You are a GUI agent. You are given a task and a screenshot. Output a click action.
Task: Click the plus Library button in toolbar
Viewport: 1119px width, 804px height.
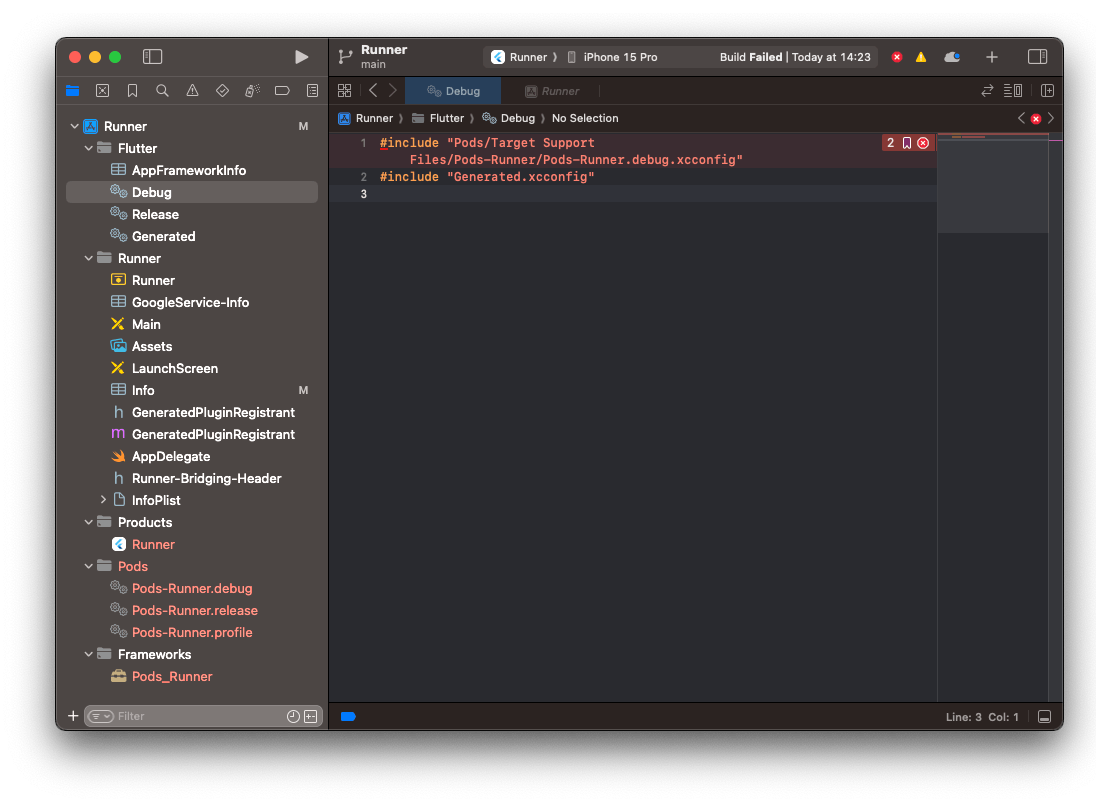(x=992, y=57)
